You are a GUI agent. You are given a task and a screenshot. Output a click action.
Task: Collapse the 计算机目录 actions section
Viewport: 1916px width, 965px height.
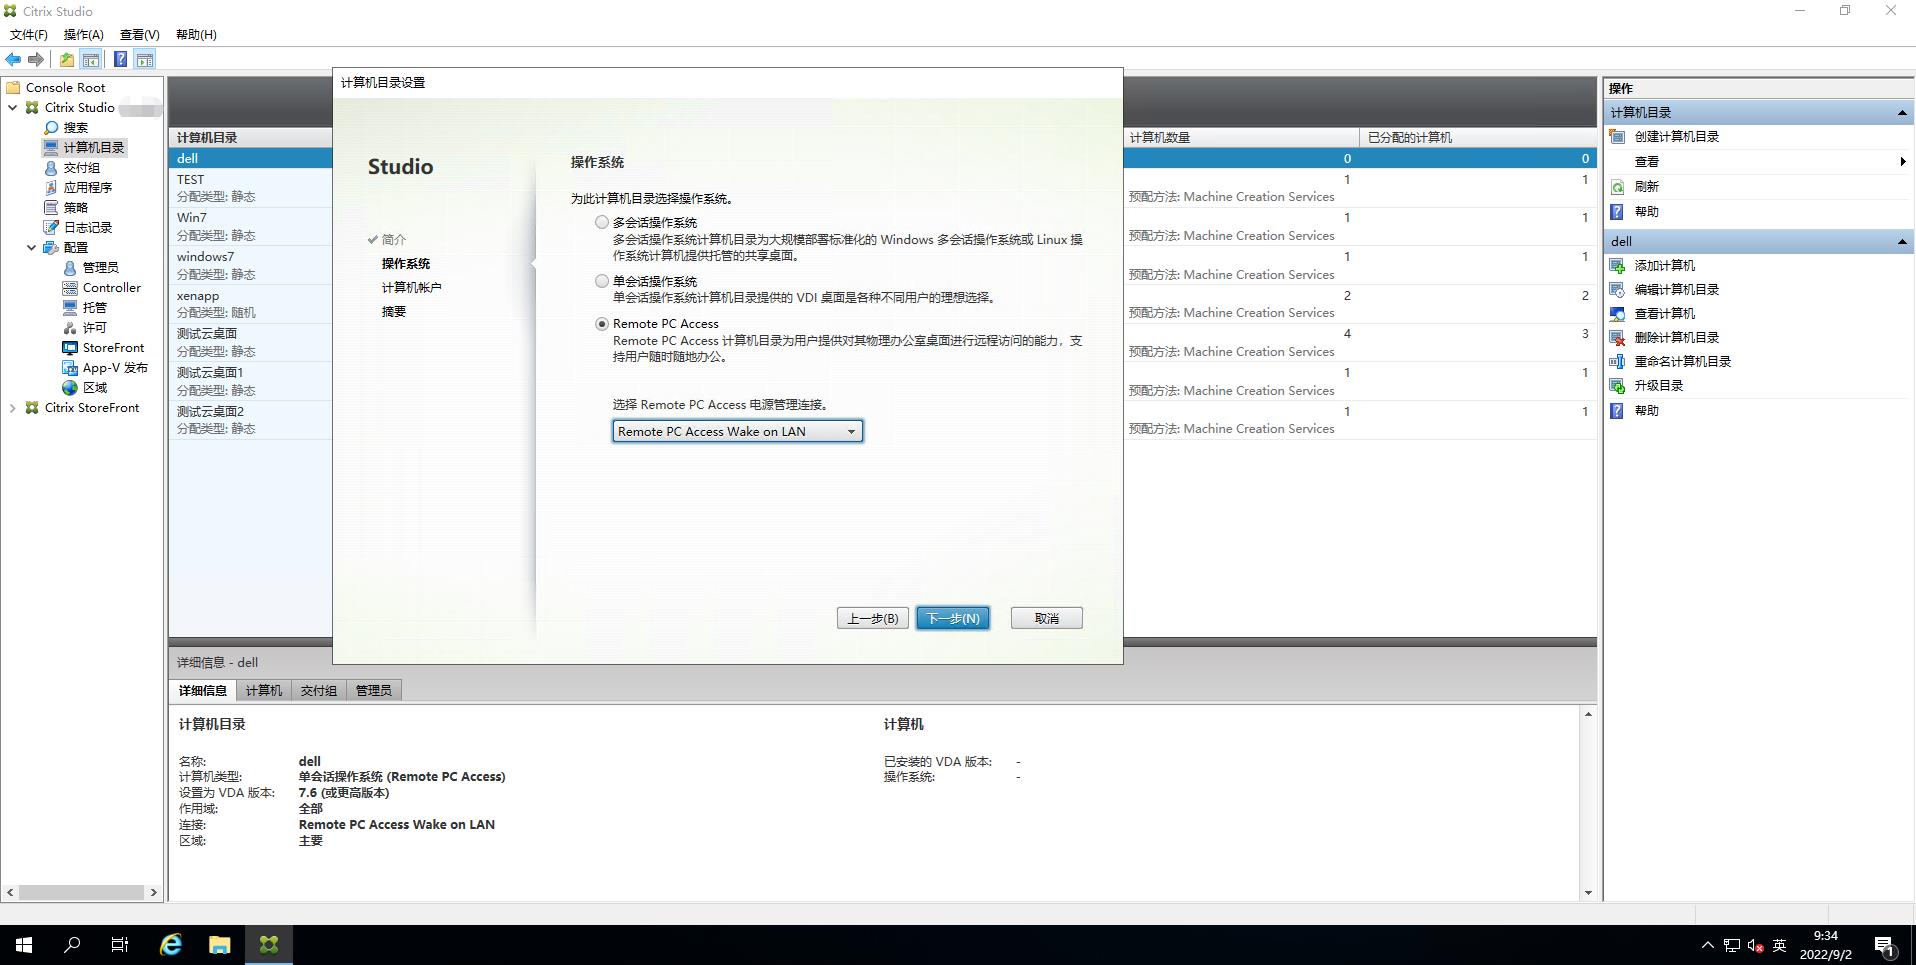(1901, 113)
